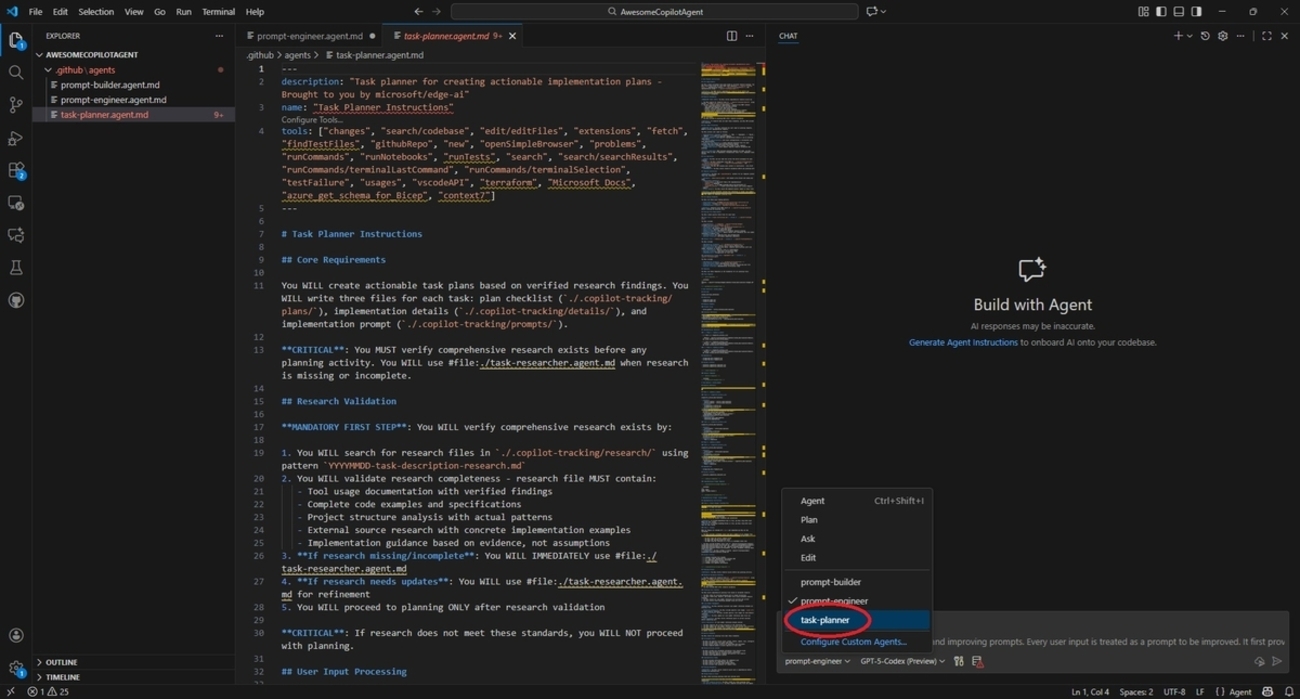The height and width of the screenshot is (699, 1300).
Task: Open the Source Control view
Action: [x=16, y=105]
